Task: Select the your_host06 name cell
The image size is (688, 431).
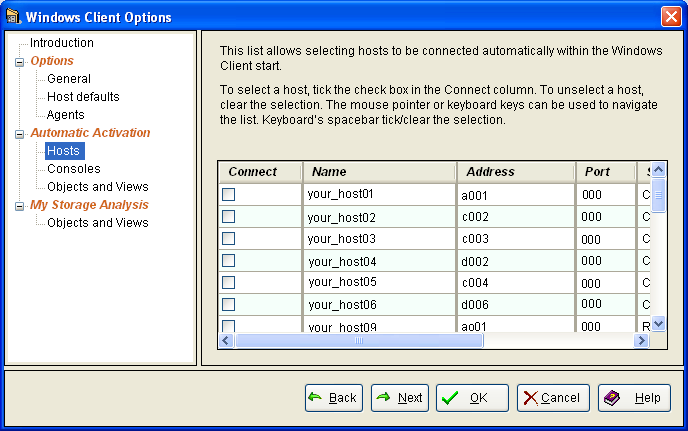Action: pyautogui.click(x=380, y=304)
